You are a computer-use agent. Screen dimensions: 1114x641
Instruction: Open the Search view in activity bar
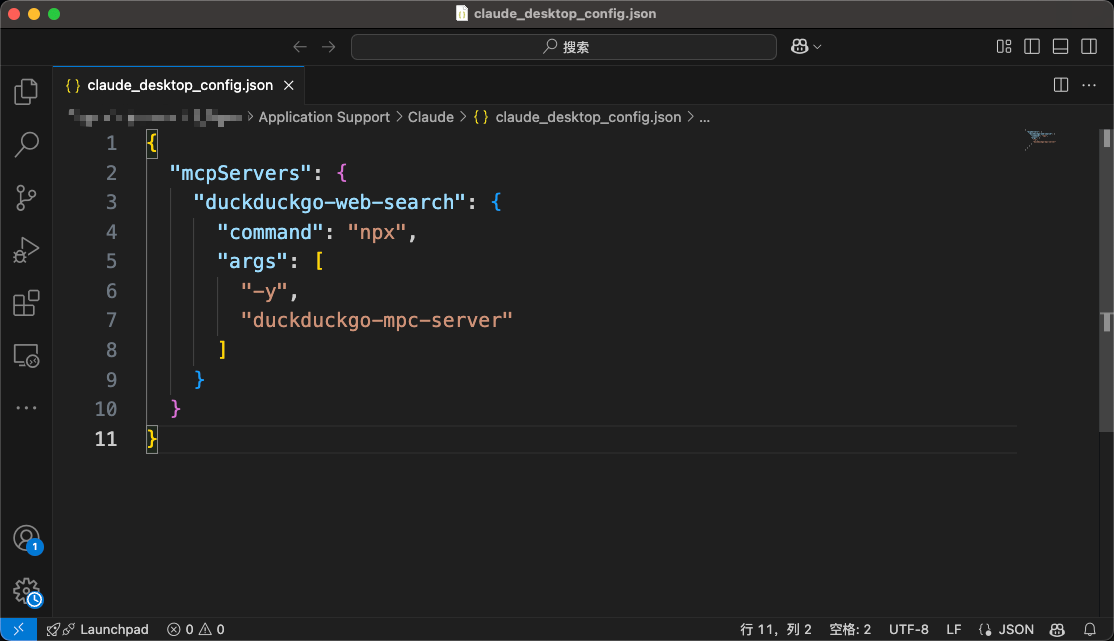coord(26,145)
